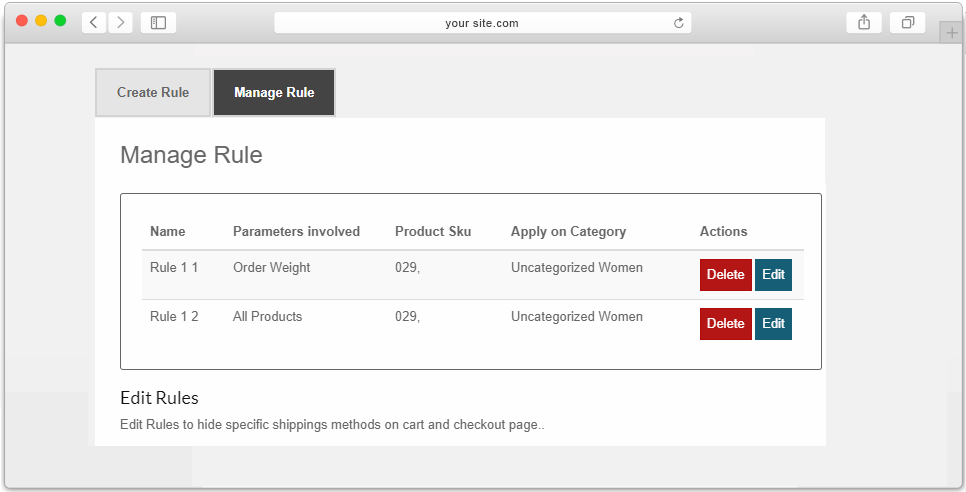This screenshot has height=492, width=966.
Task: Click the Name column header
Action: (168, 232)
